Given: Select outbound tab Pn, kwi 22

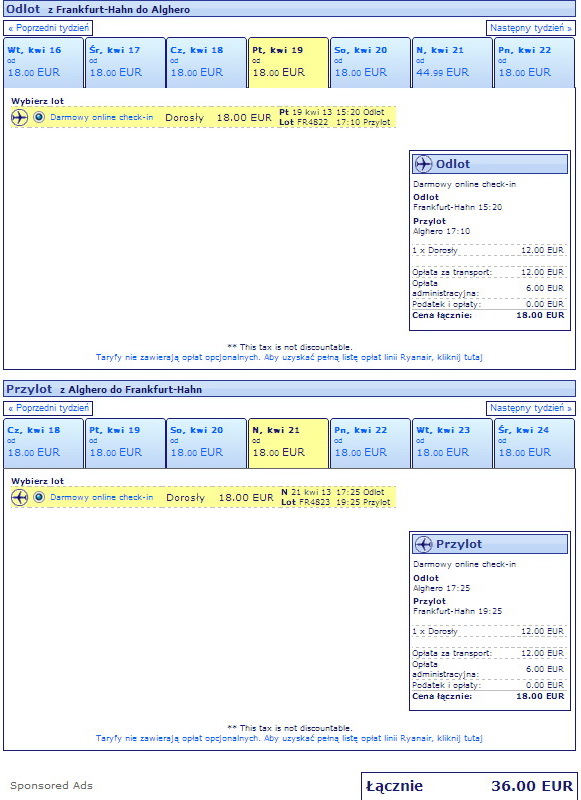Looking at the screenshot, I should pos(534,62).
